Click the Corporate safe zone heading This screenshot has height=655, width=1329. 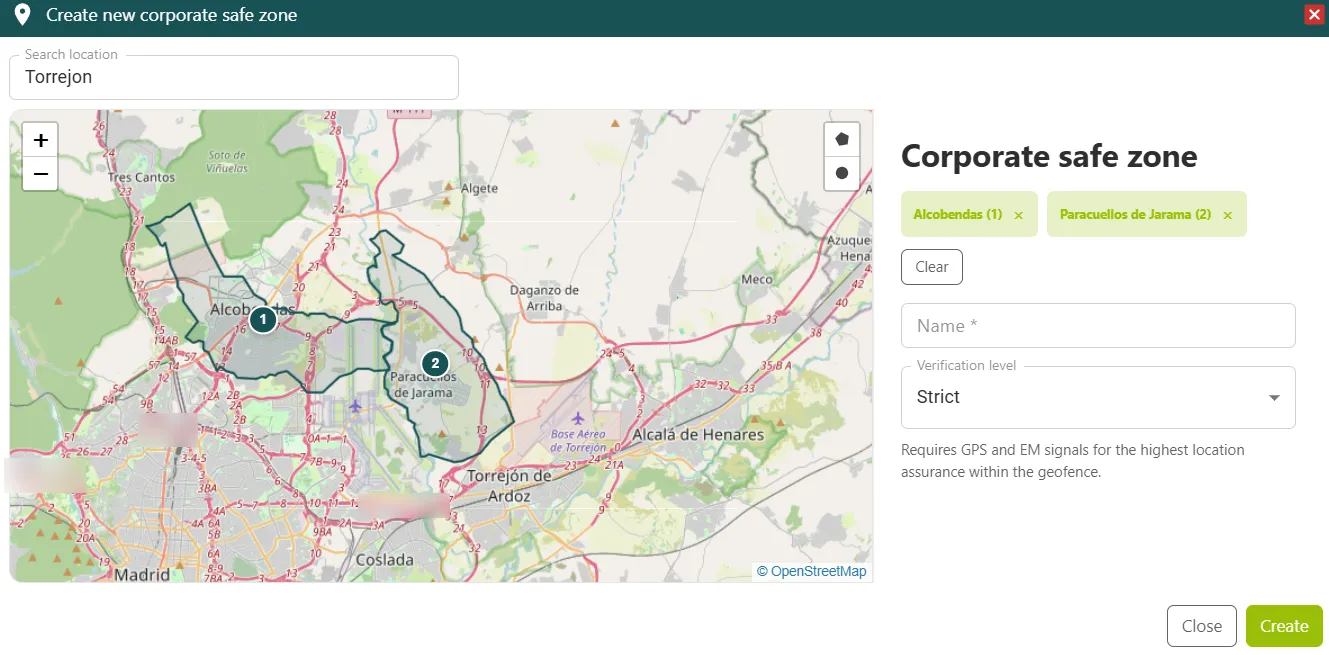point(1049,156)
